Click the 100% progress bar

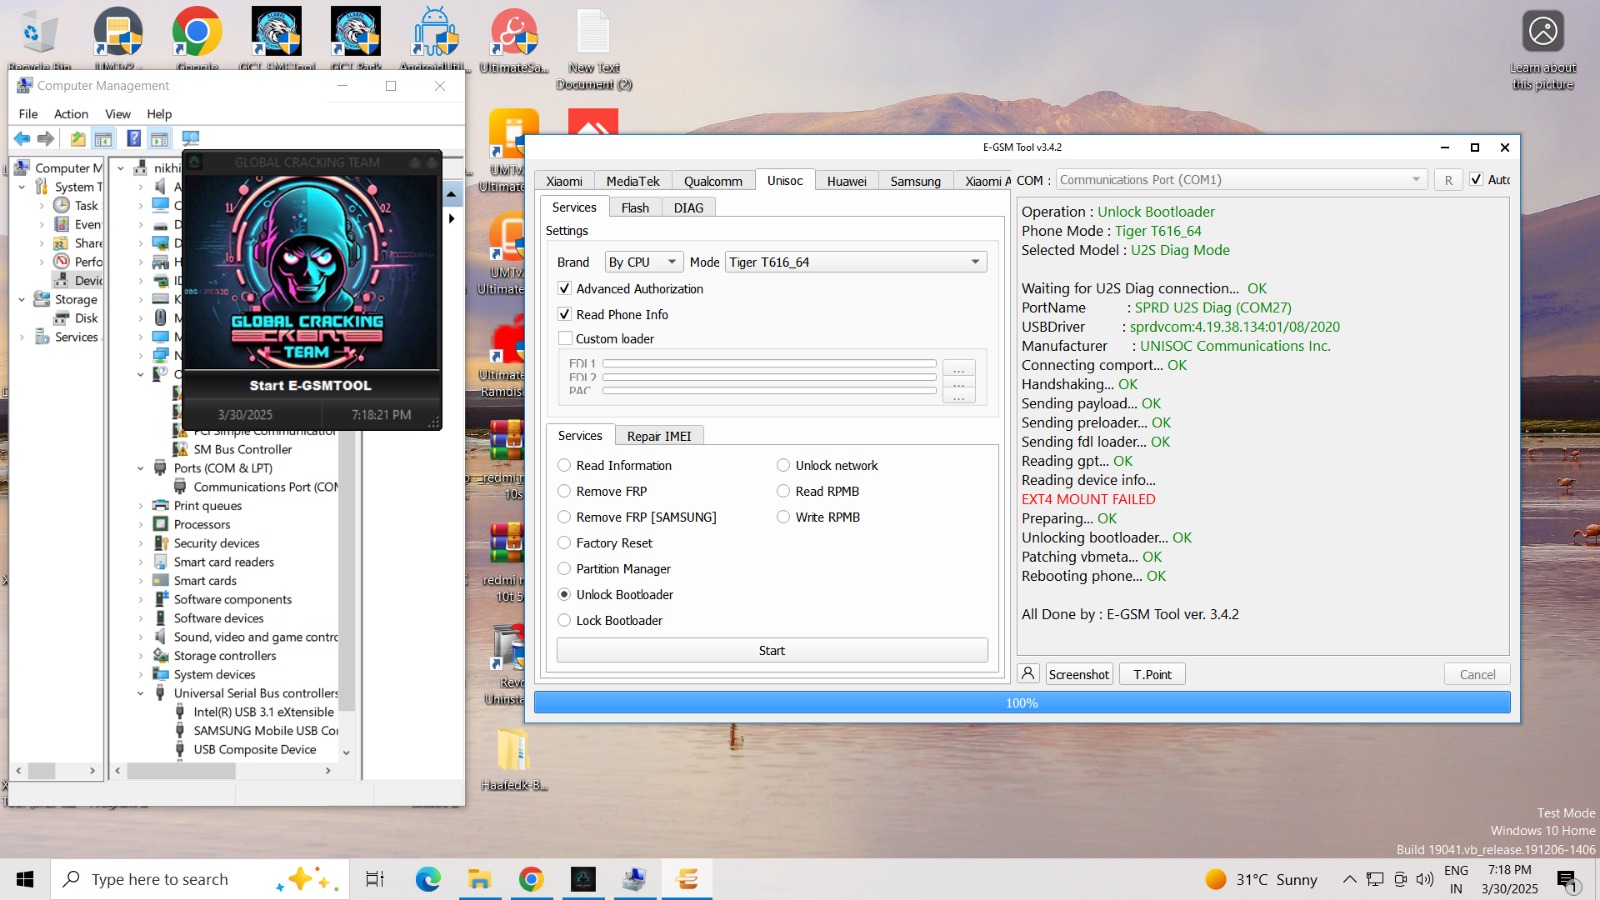(x=1022, y=703)
